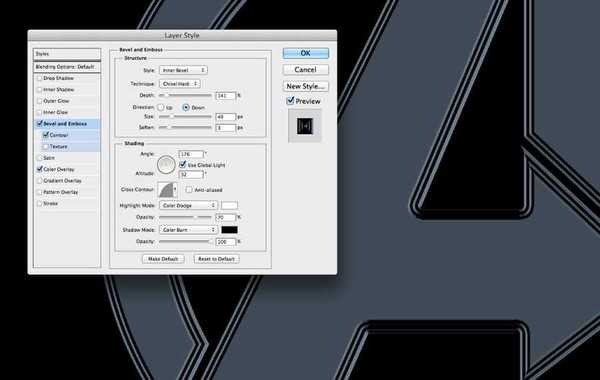Select the Down direction radio button
This screenshot has height=380, width=600.
click(x=186, y=108)
